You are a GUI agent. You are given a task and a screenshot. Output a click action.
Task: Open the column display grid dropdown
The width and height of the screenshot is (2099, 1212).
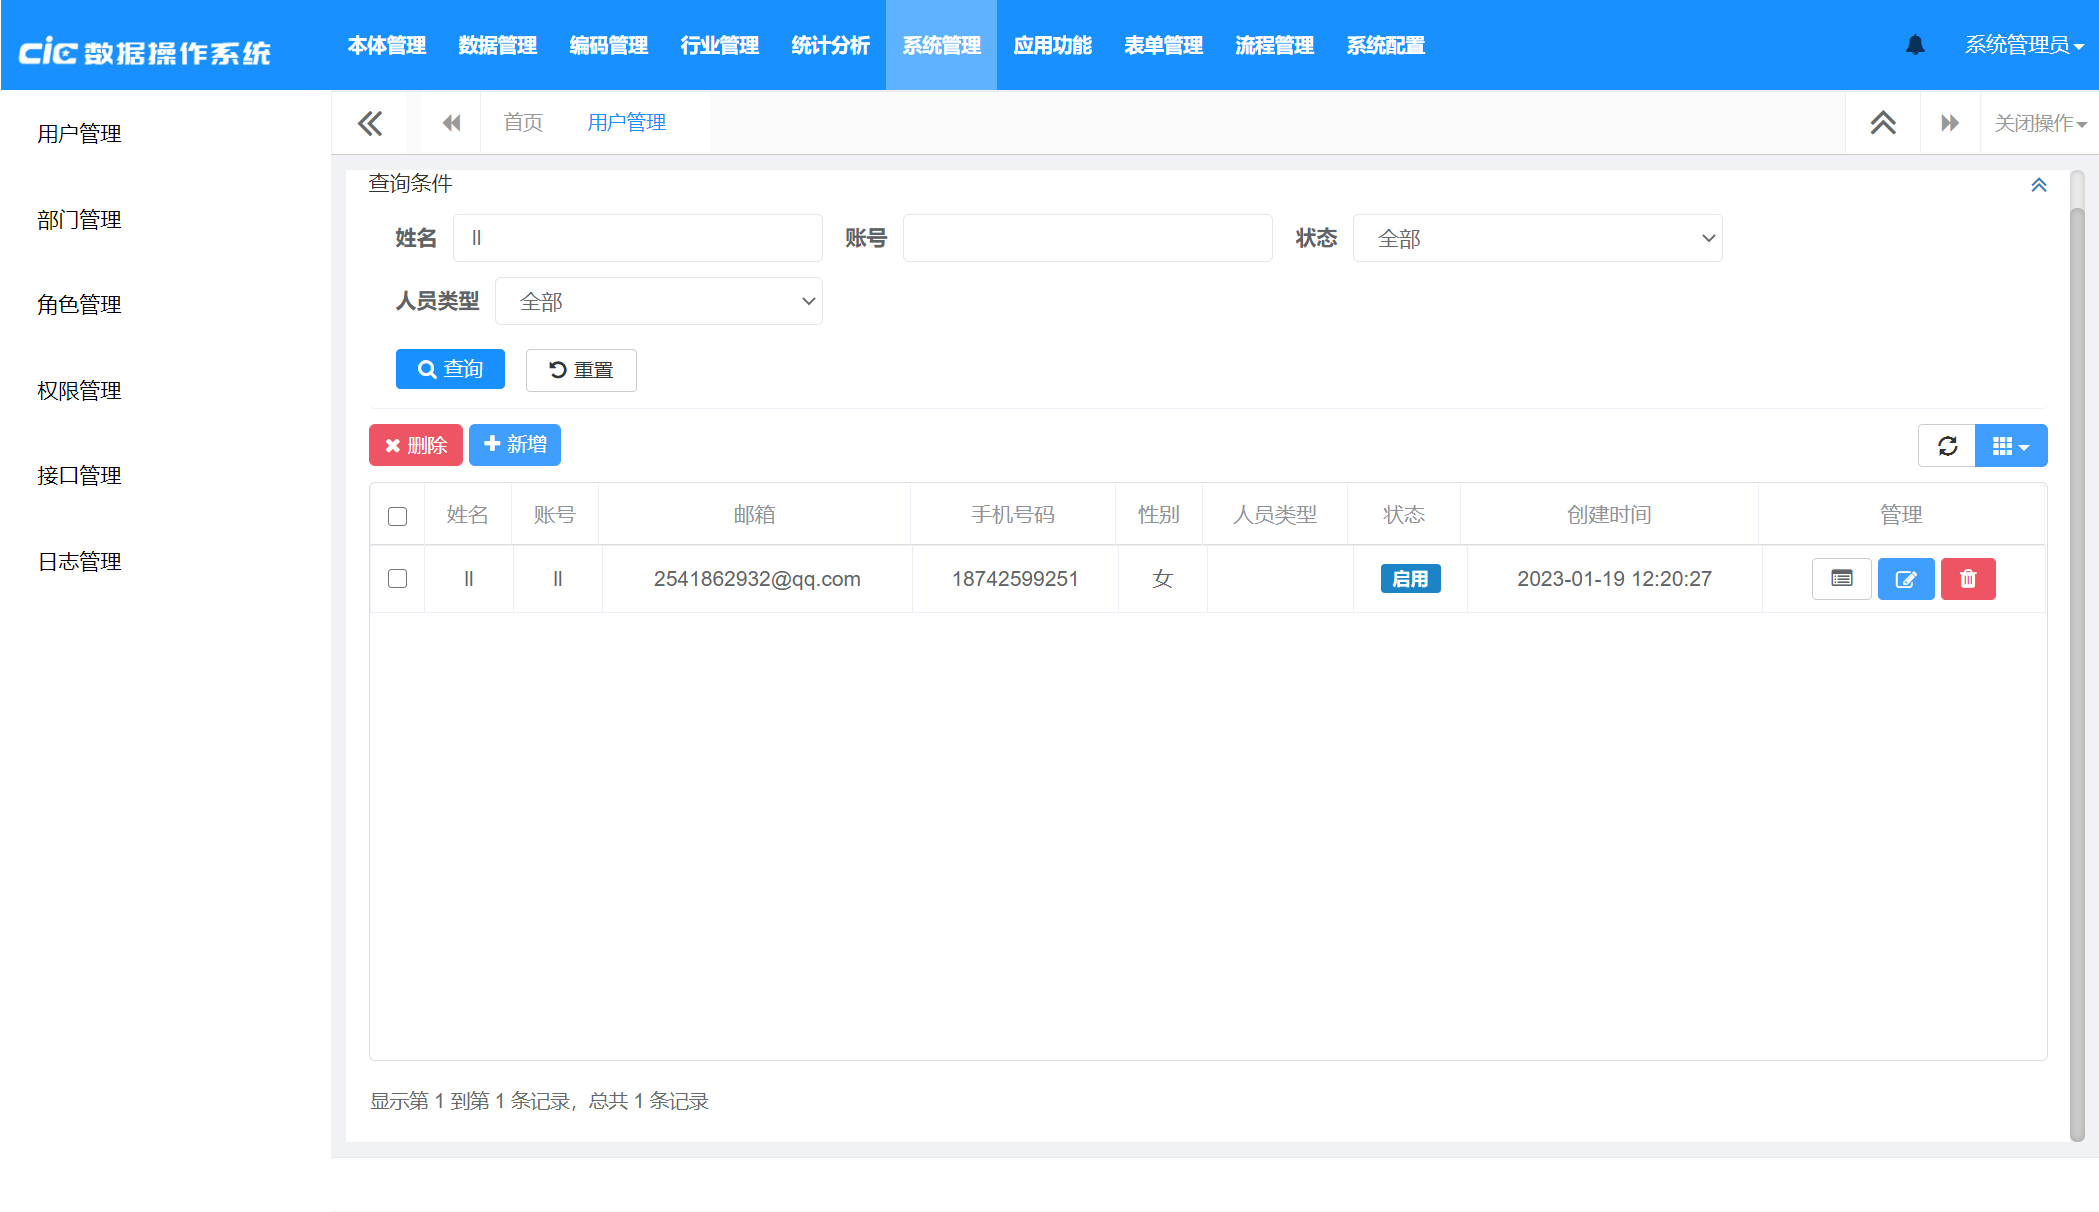coord(2011,446)
